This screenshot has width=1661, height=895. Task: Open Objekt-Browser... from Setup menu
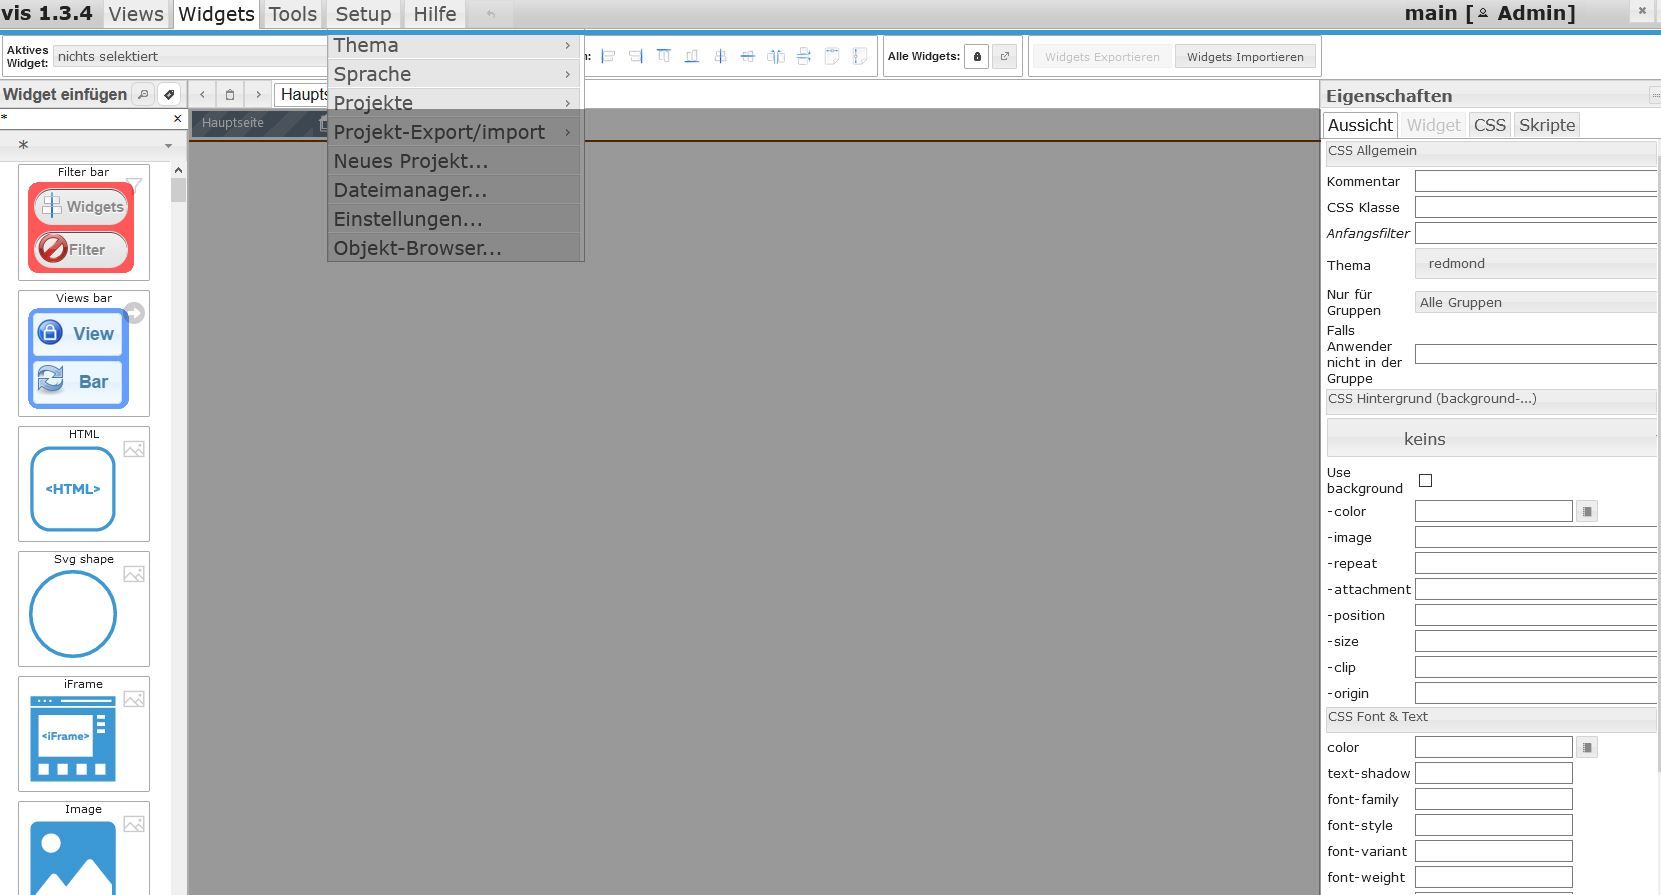pos(454,248)
